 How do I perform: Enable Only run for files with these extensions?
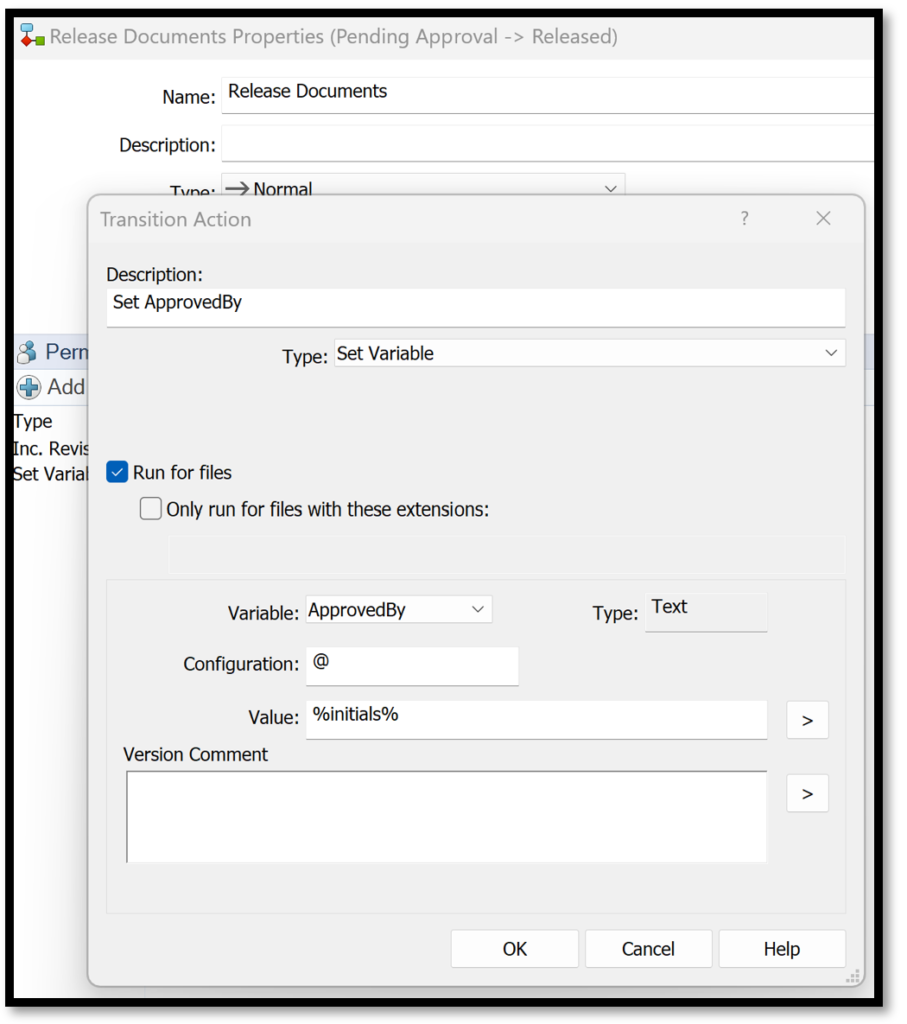click(150, 508)
